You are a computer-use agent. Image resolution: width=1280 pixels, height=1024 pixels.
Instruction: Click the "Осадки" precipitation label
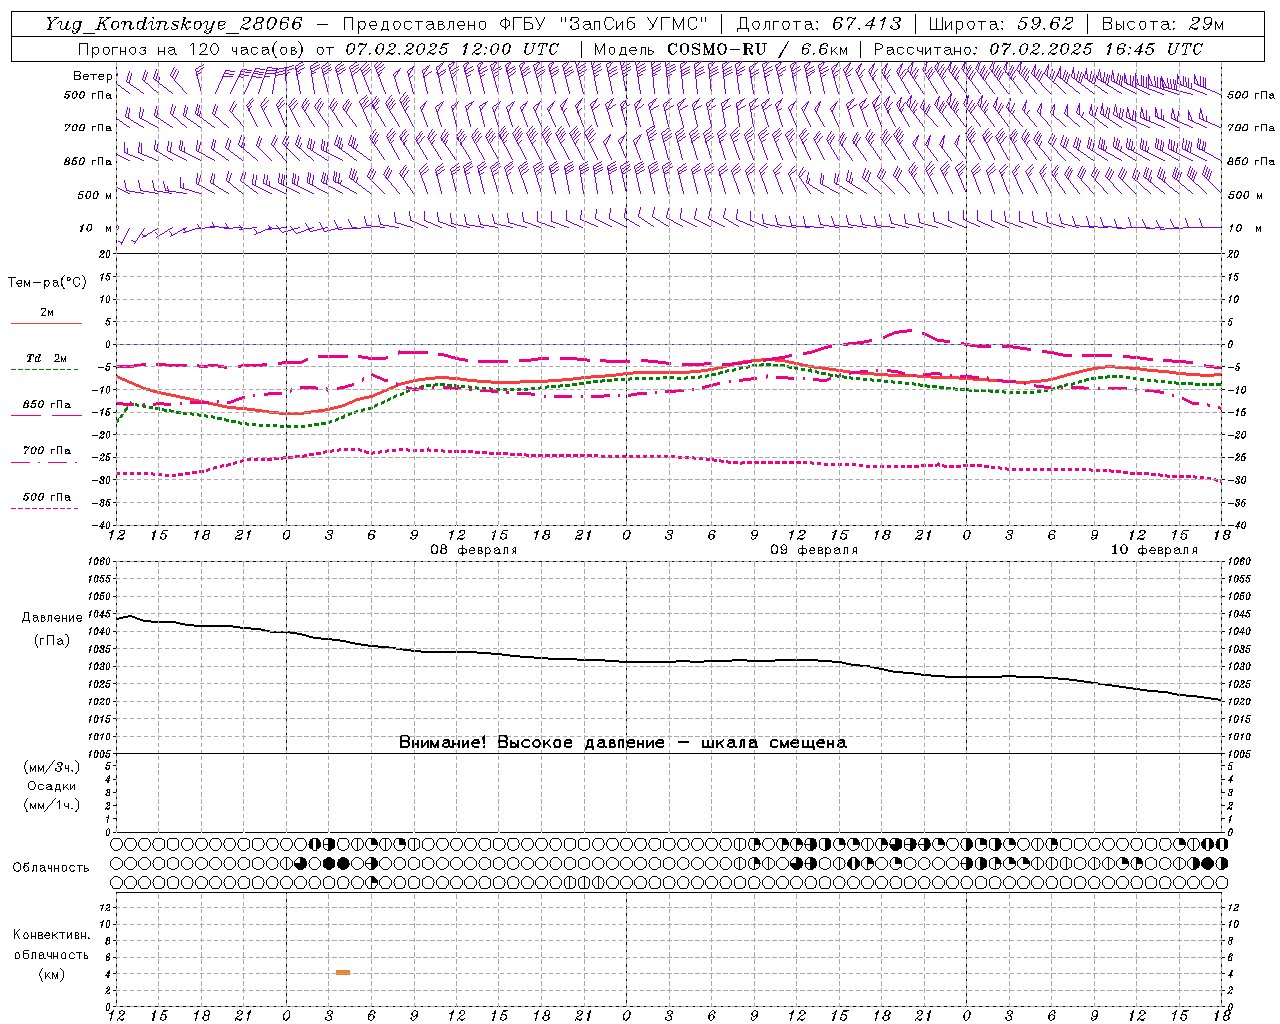(52, 786)
